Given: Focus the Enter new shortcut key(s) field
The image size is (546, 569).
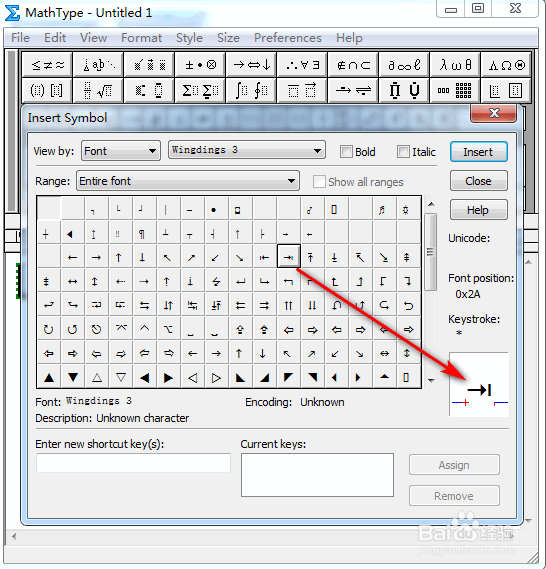Looking at the screenshot, I should tap(133, 463).
